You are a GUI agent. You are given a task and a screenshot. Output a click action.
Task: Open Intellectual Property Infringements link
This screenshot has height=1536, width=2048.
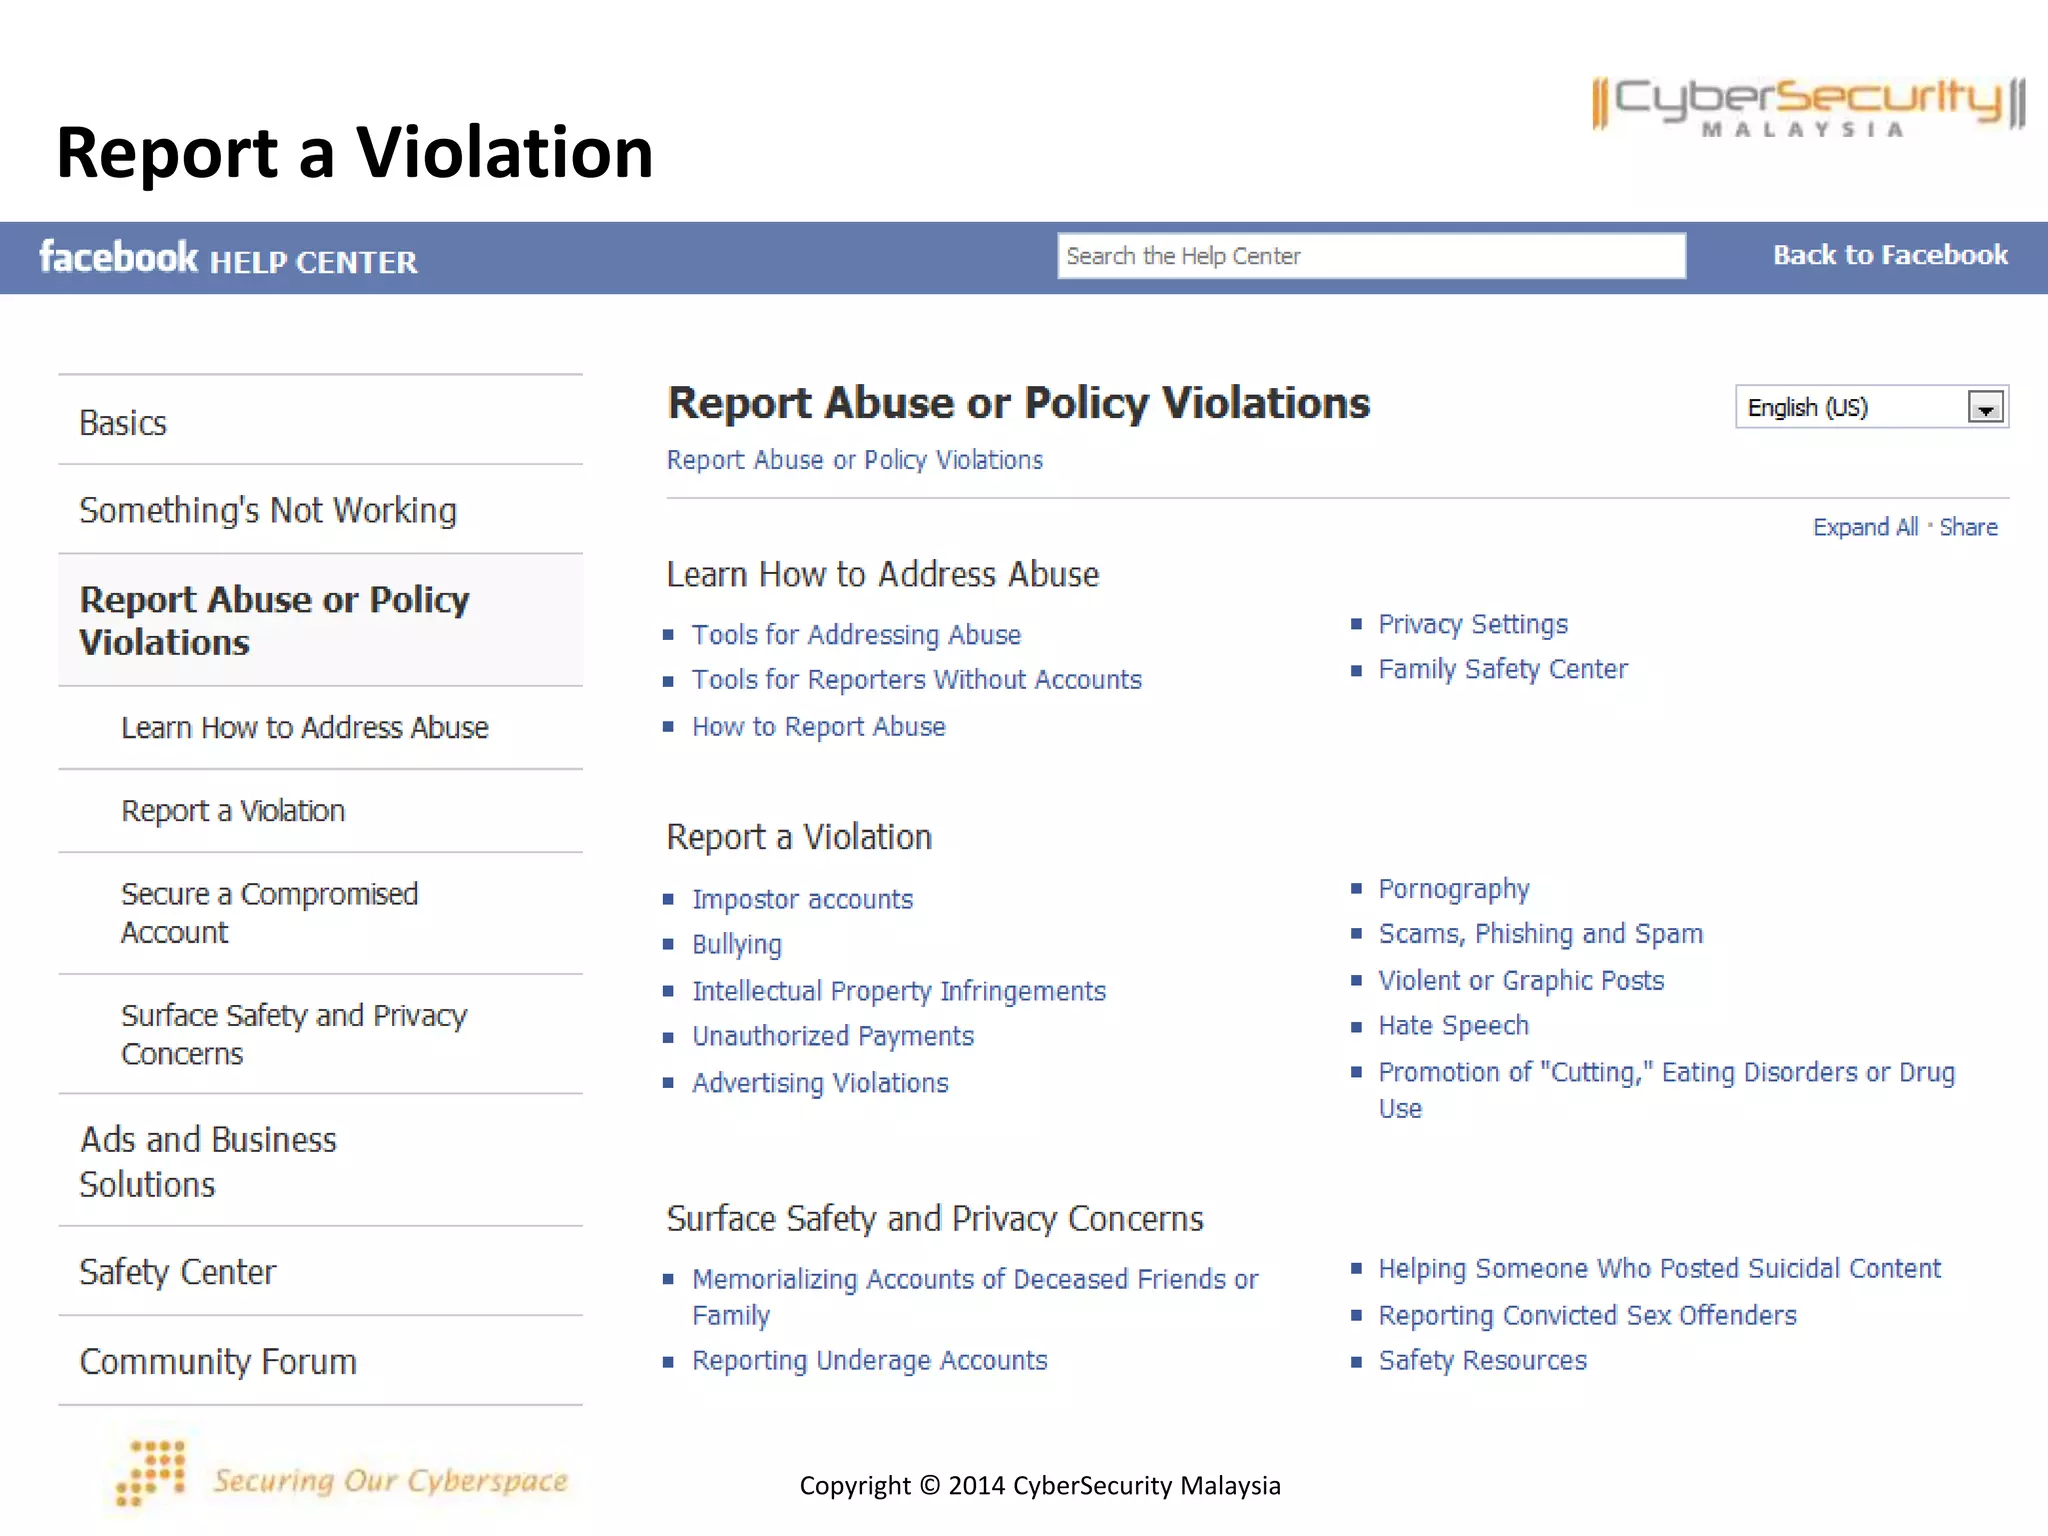point(899,991)
